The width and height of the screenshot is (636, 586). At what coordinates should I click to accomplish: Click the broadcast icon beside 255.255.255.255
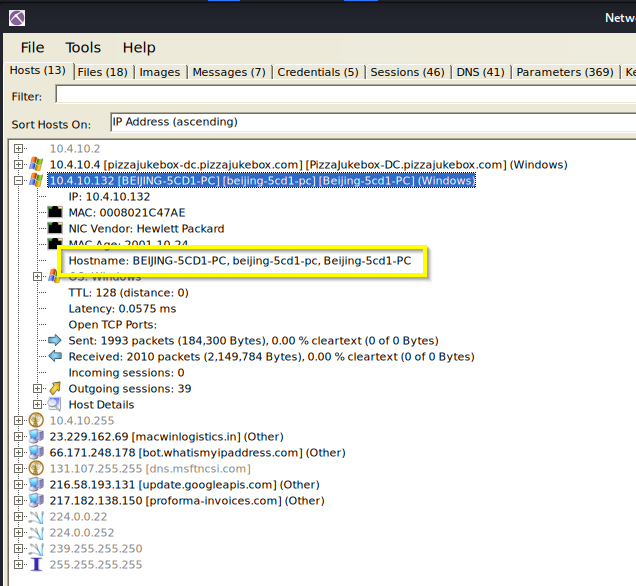[35, 565]
